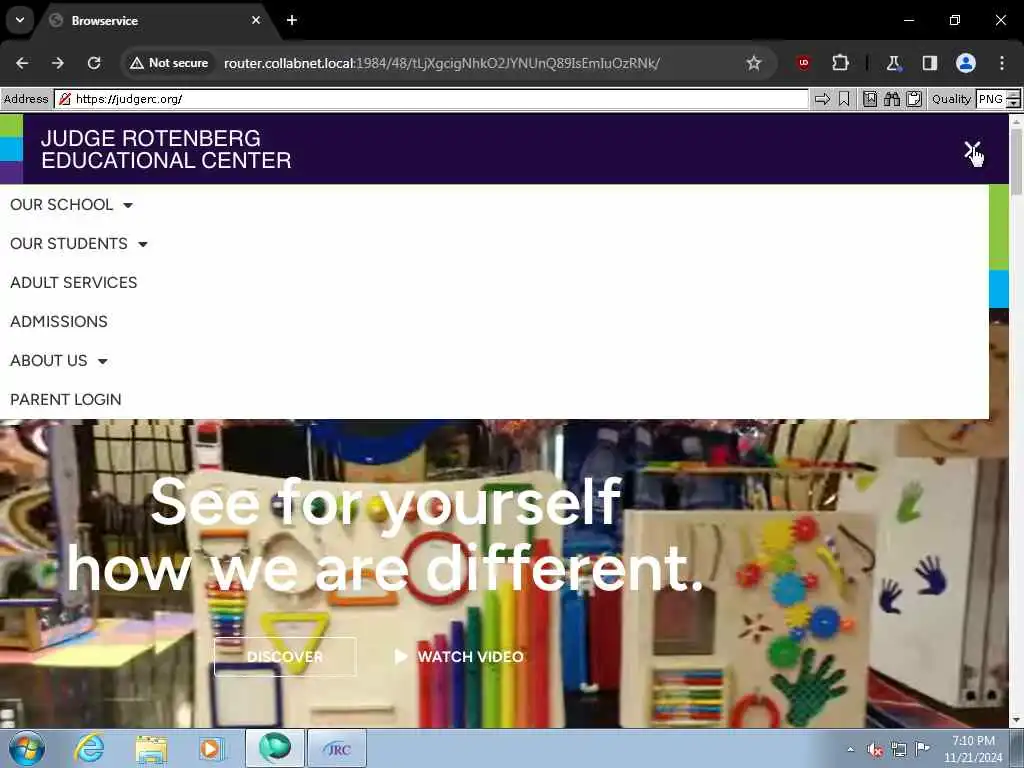The image size is (1024, 768).
Task: Expand the OUR STUDENTS dropdown arrow
Action: coord(142,244)
